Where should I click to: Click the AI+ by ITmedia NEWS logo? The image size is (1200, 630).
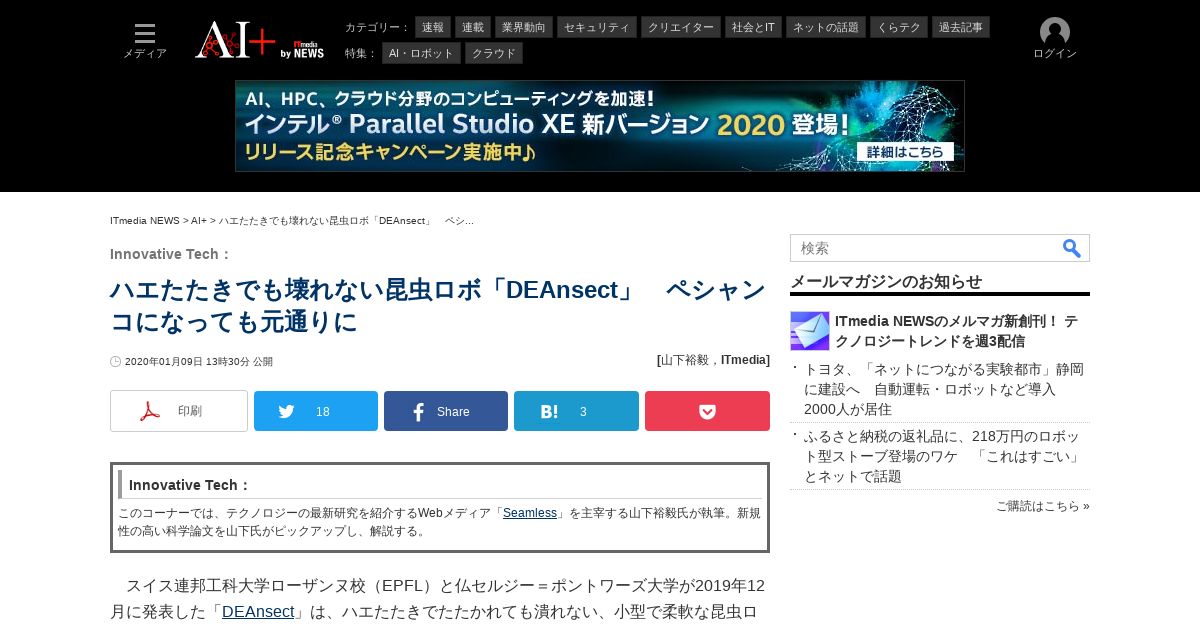tap(259, 40)
